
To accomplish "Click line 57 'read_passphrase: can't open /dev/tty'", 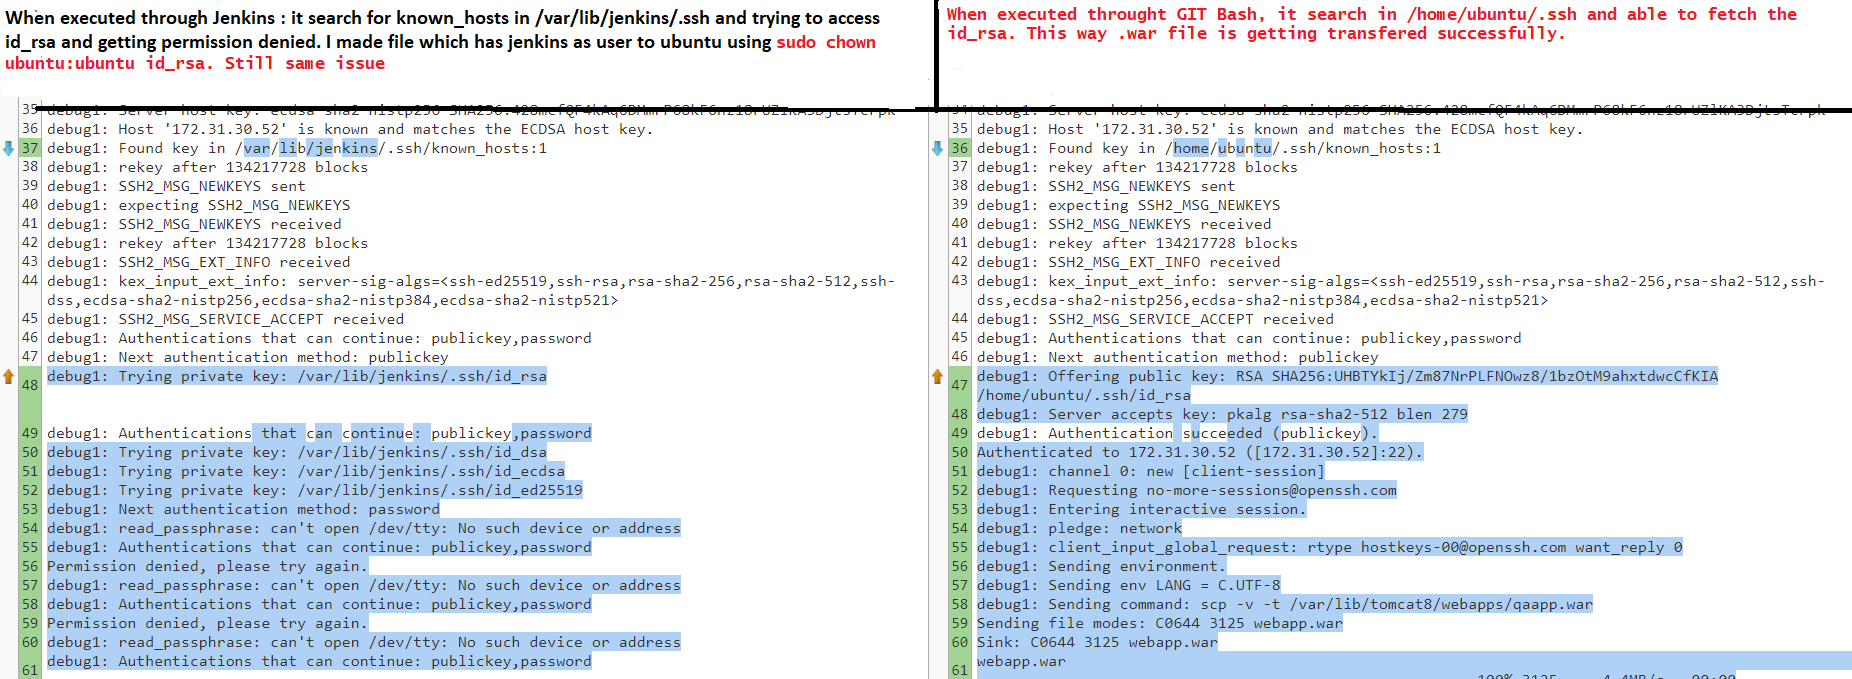I will pos(364,585).
